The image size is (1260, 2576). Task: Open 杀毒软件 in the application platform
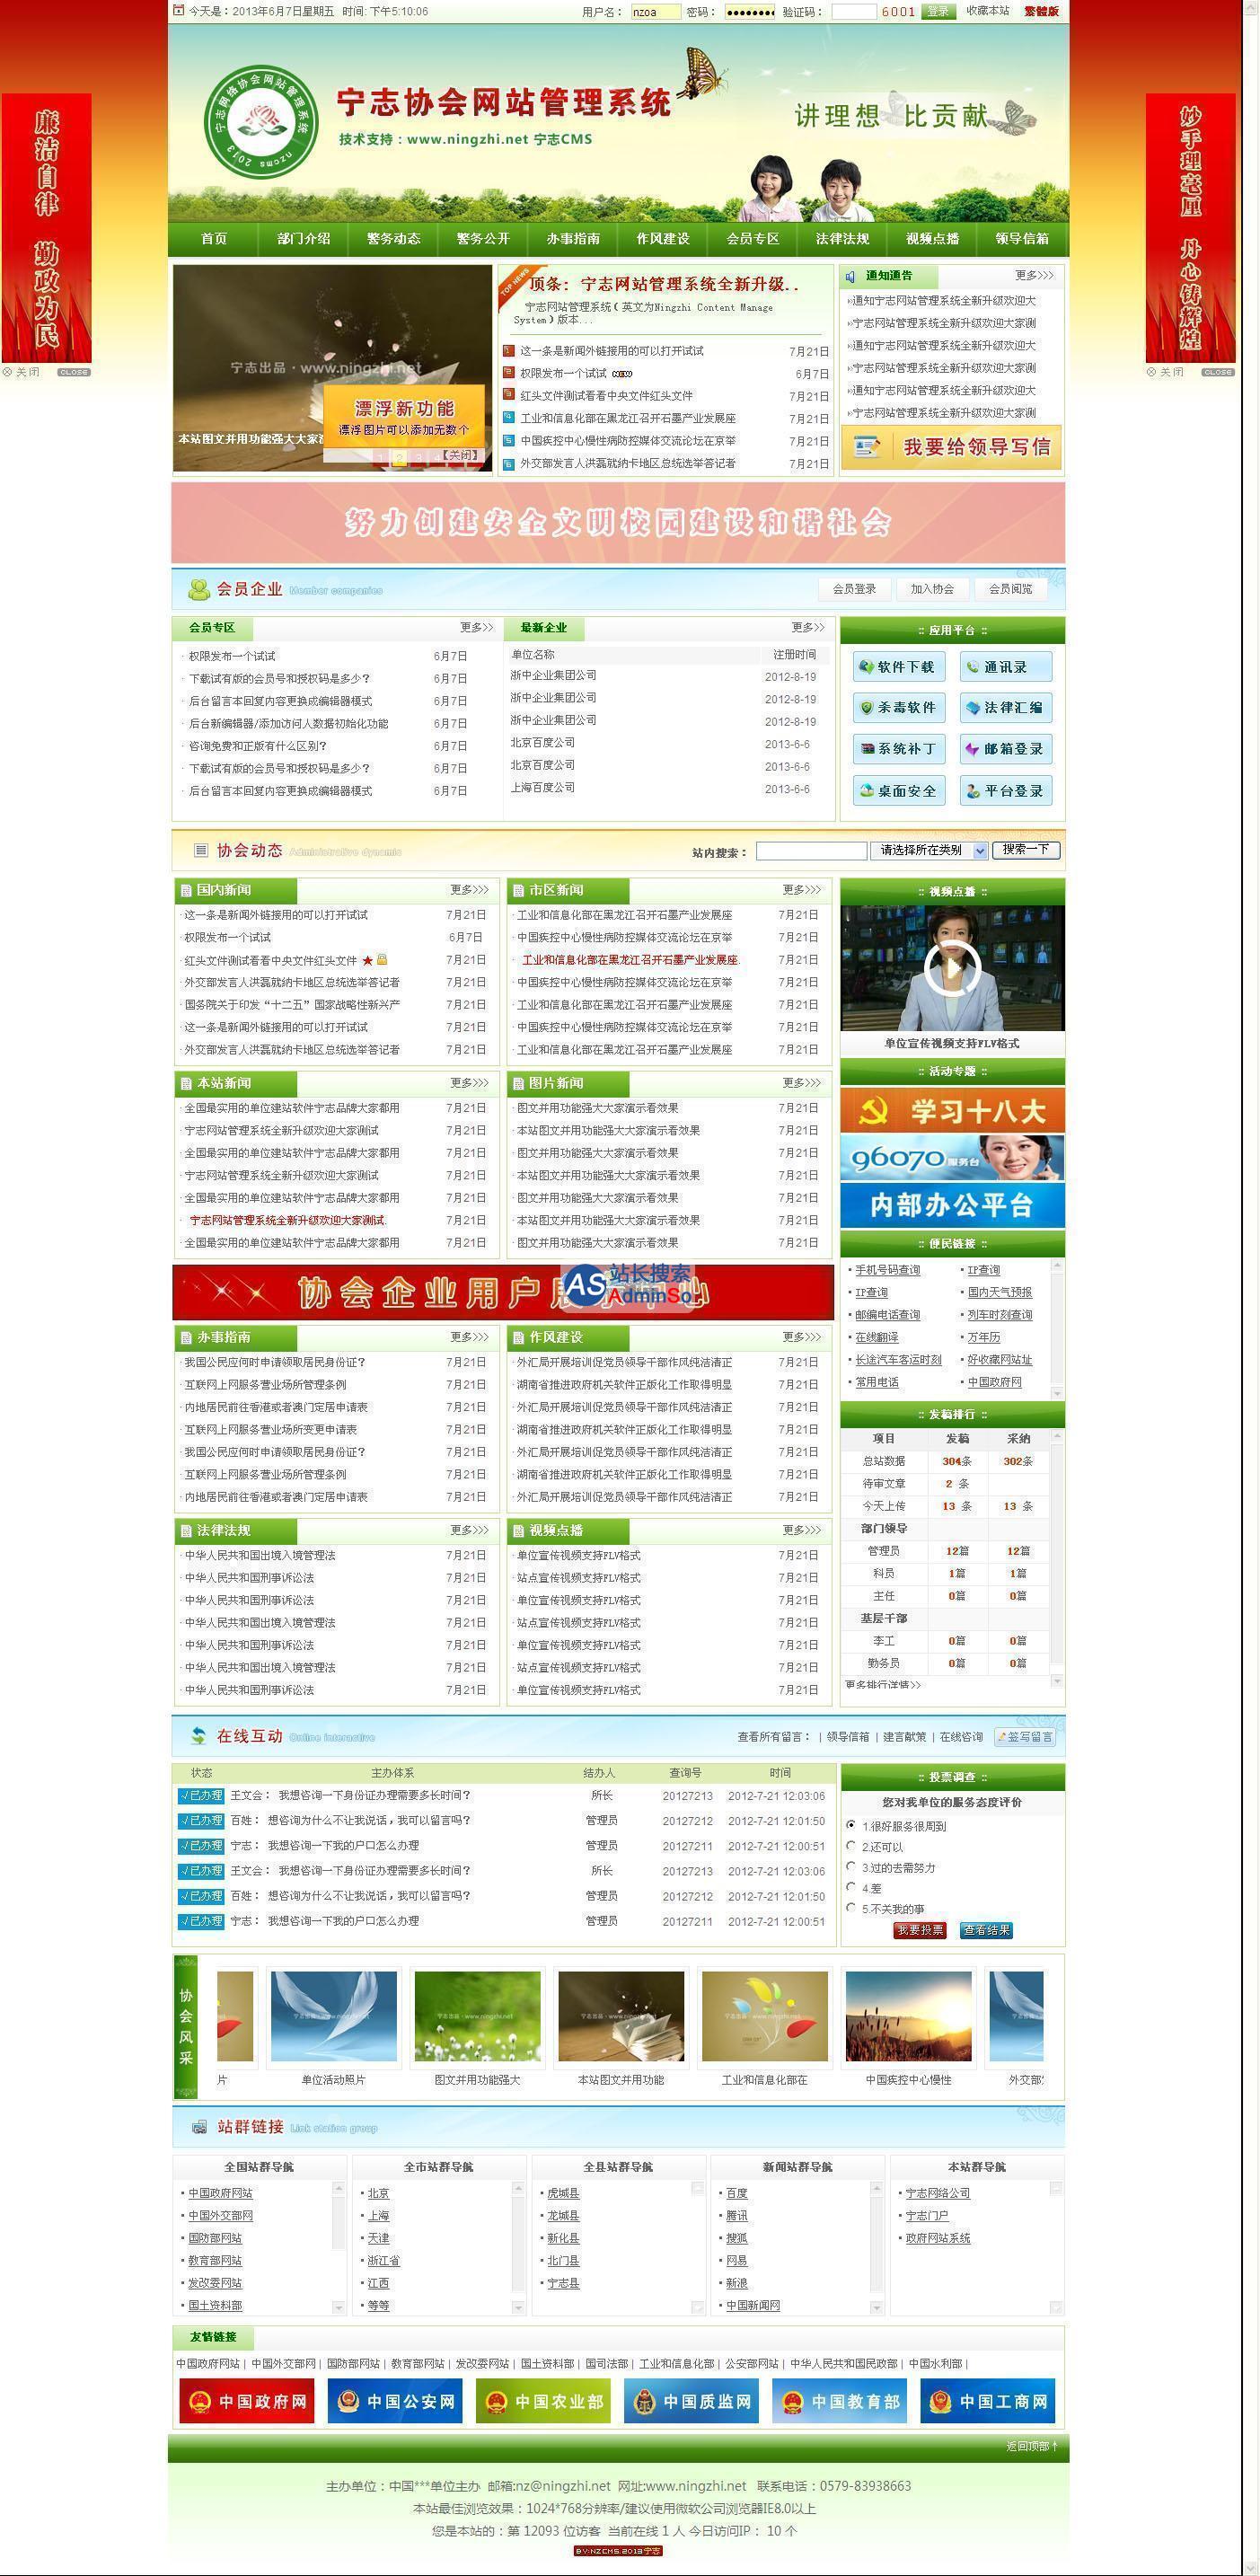coord(898,708)
